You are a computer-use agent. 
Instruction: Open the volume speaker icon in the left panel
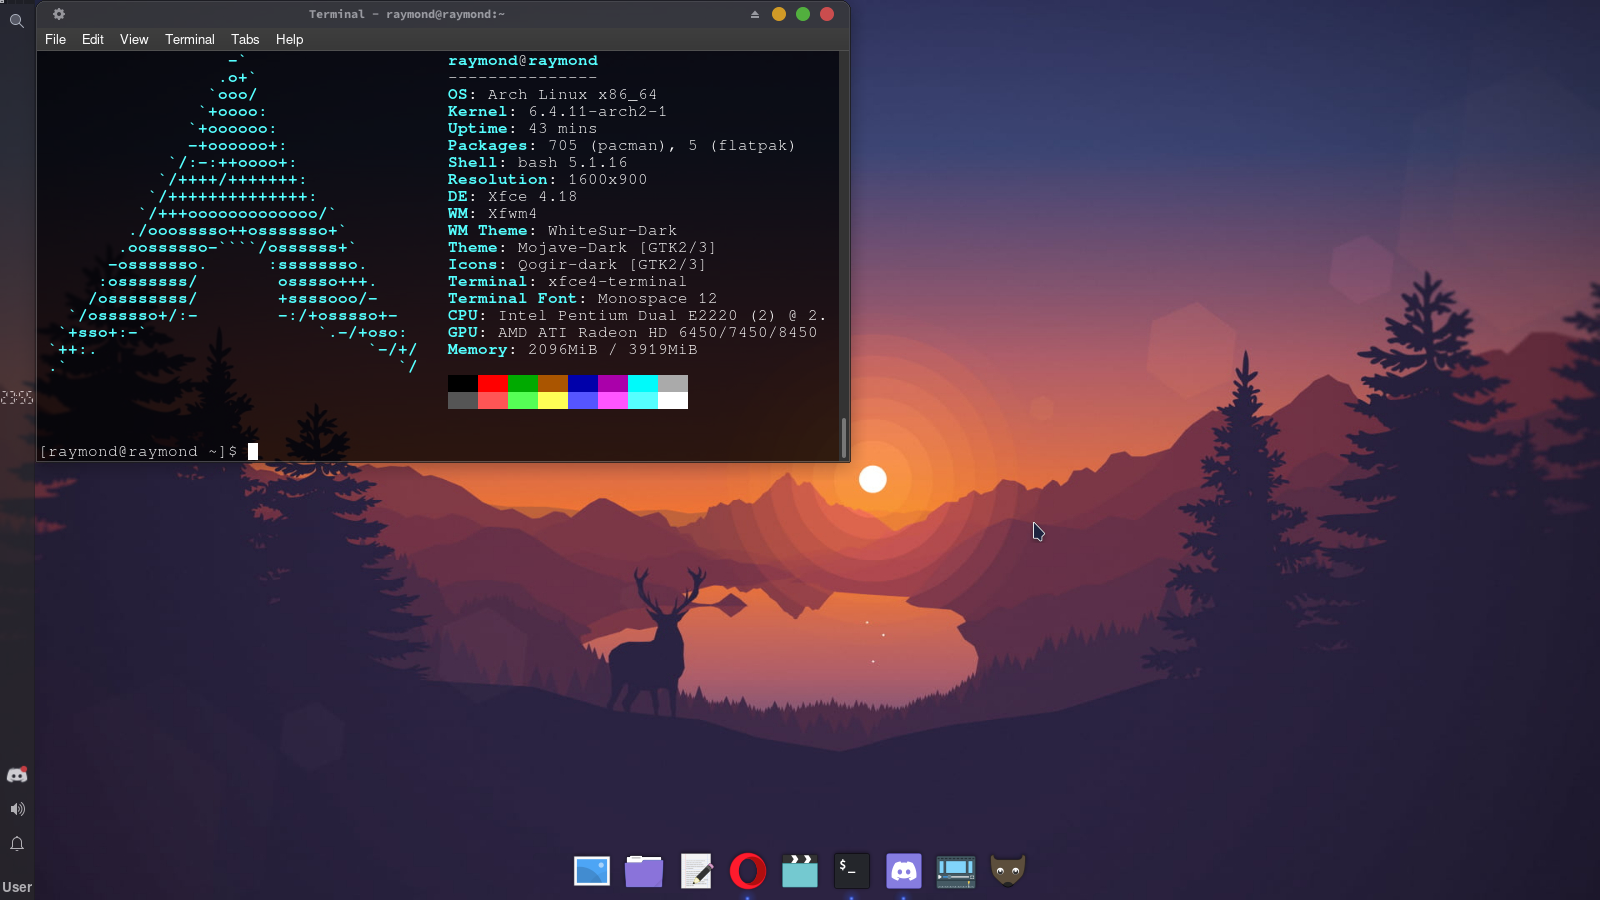(17, 809)
